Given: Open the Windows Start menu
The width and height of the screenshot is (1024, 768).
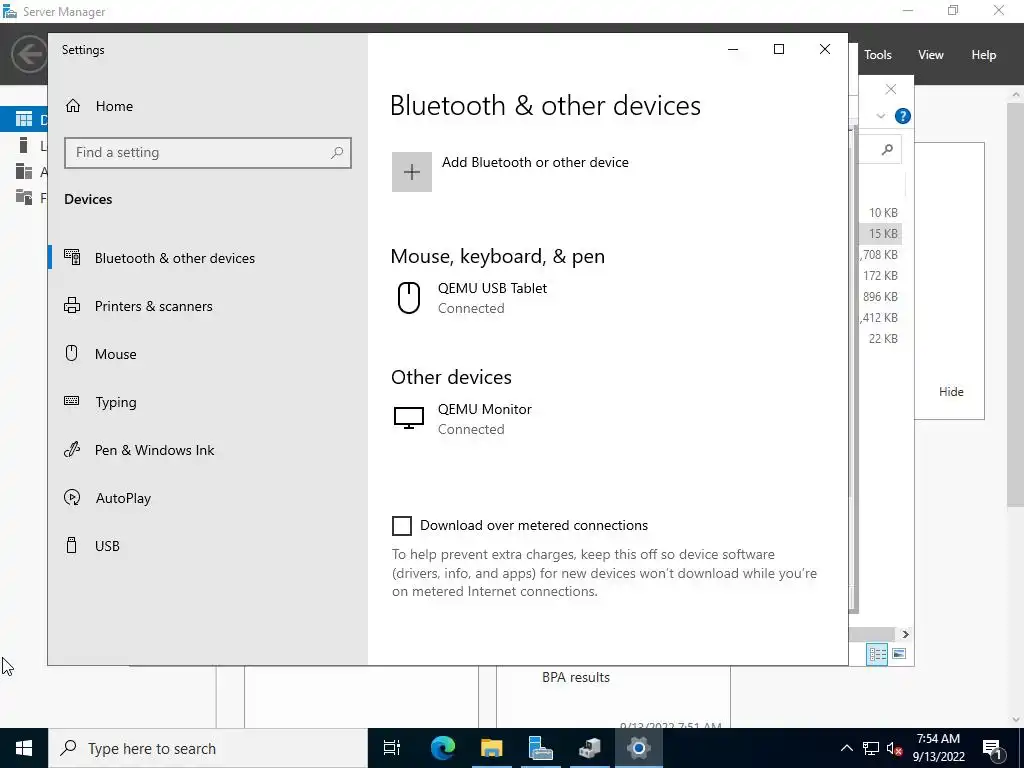Looking at the screenshot, I should click(24, 748).
